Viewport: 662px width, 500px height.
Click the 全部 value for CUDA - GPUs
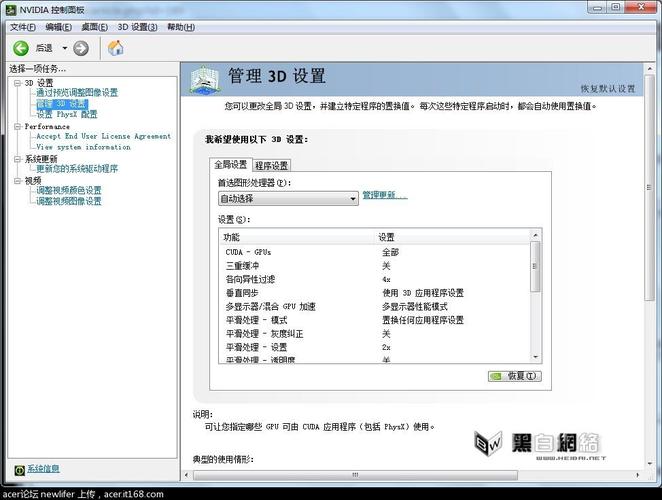391,252
